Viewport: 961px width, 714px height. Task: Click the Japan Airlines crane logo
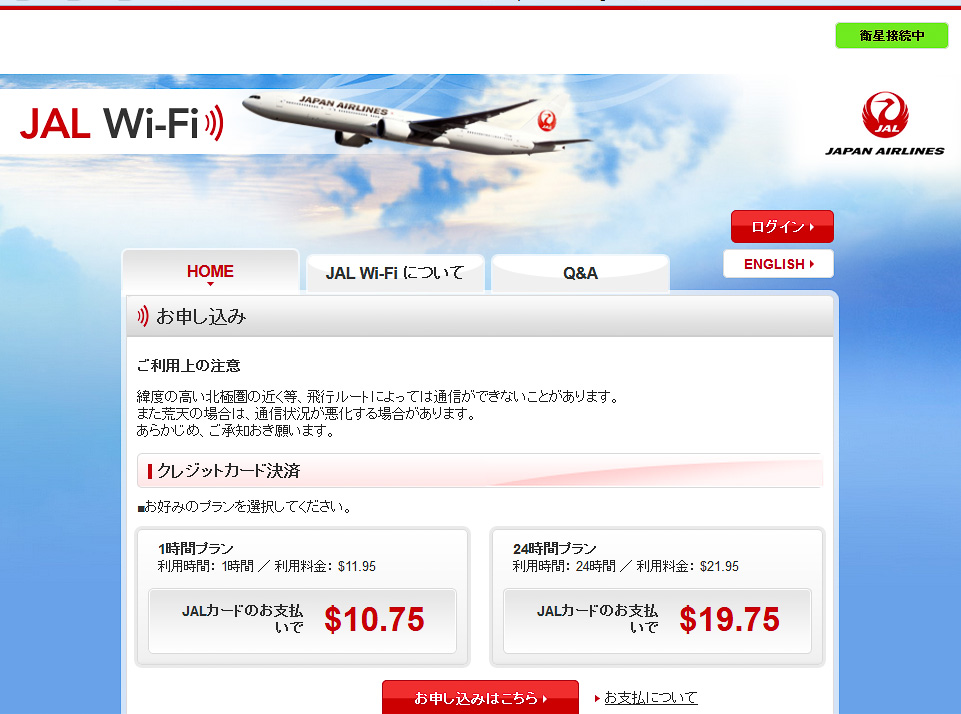pyautogui.click(x=885, y=115)
